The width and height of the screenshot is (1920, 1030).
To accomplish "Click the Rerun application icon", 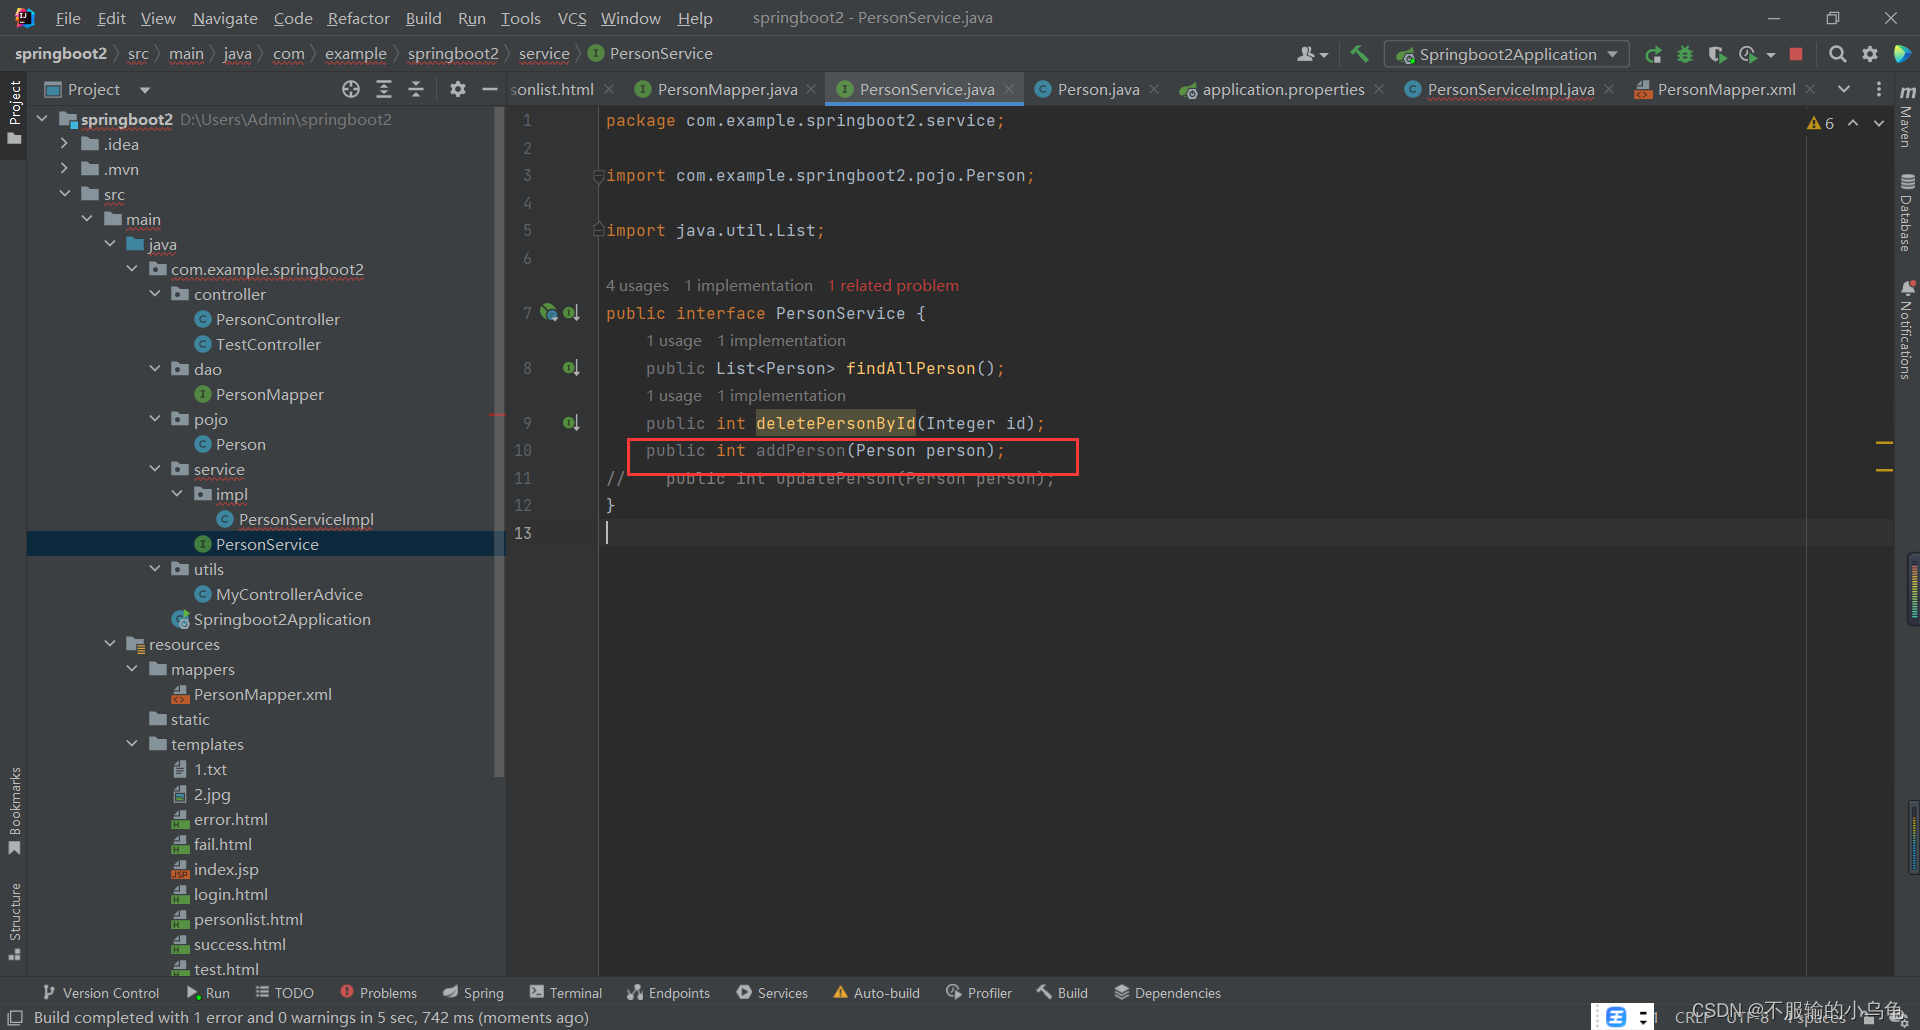I will point(1653,54).
